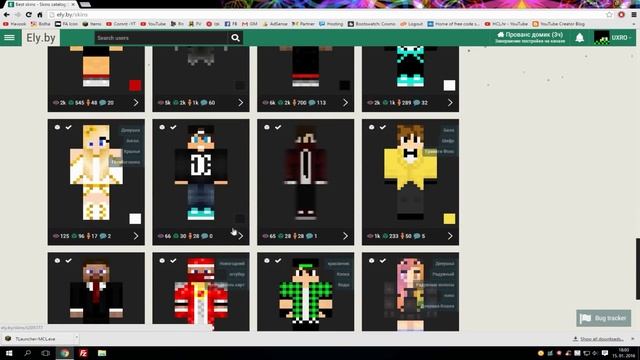The image size is (640, 360).
Task: Open details arrow on the 6k-views skin card
Action: coord(345,103)
